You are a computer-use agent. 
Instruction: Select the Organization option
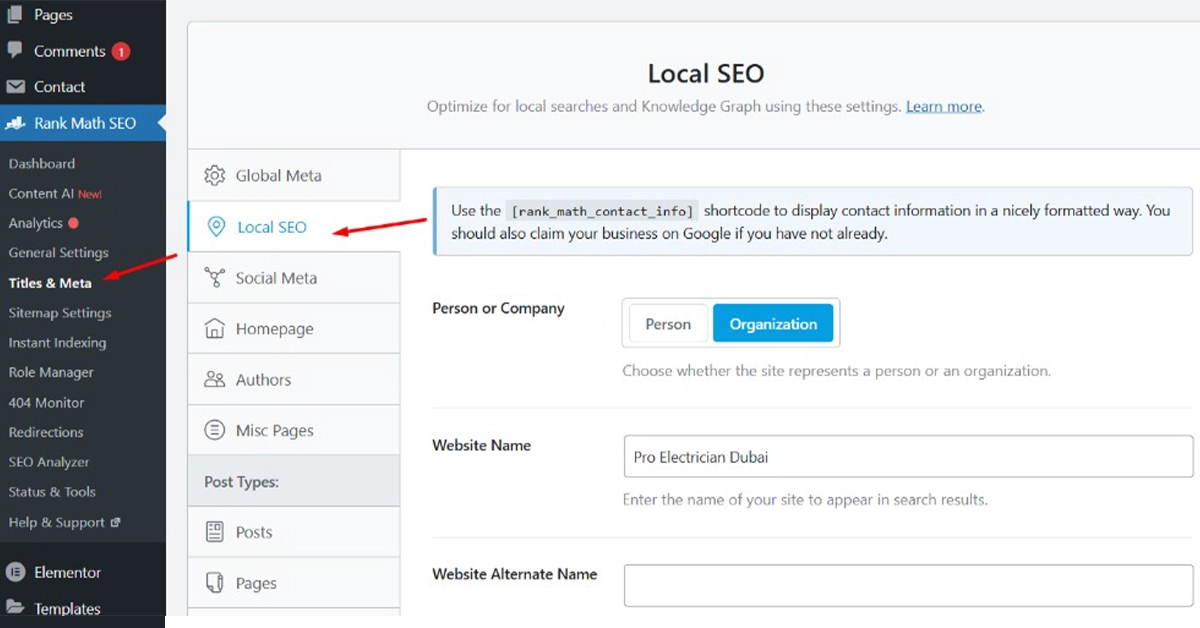773,324
